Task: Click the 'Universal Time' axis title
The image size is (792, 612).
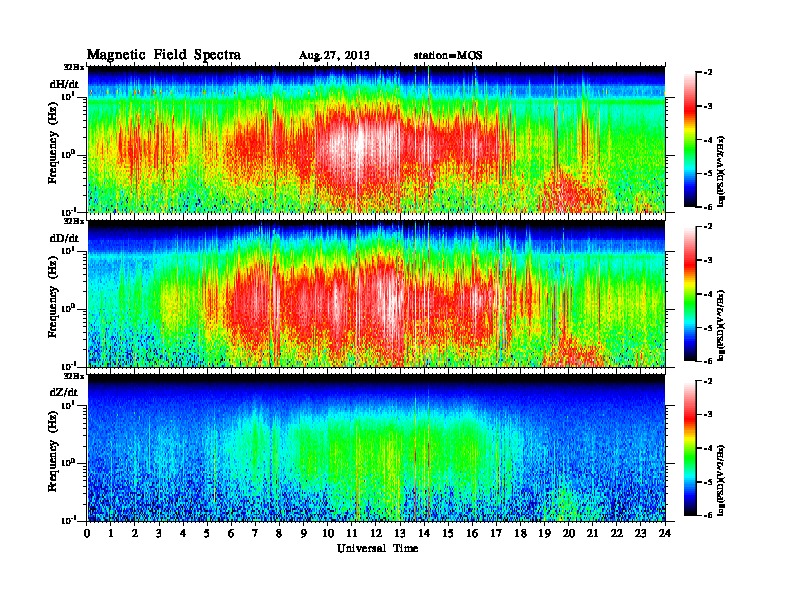Action: coord(377,548)
